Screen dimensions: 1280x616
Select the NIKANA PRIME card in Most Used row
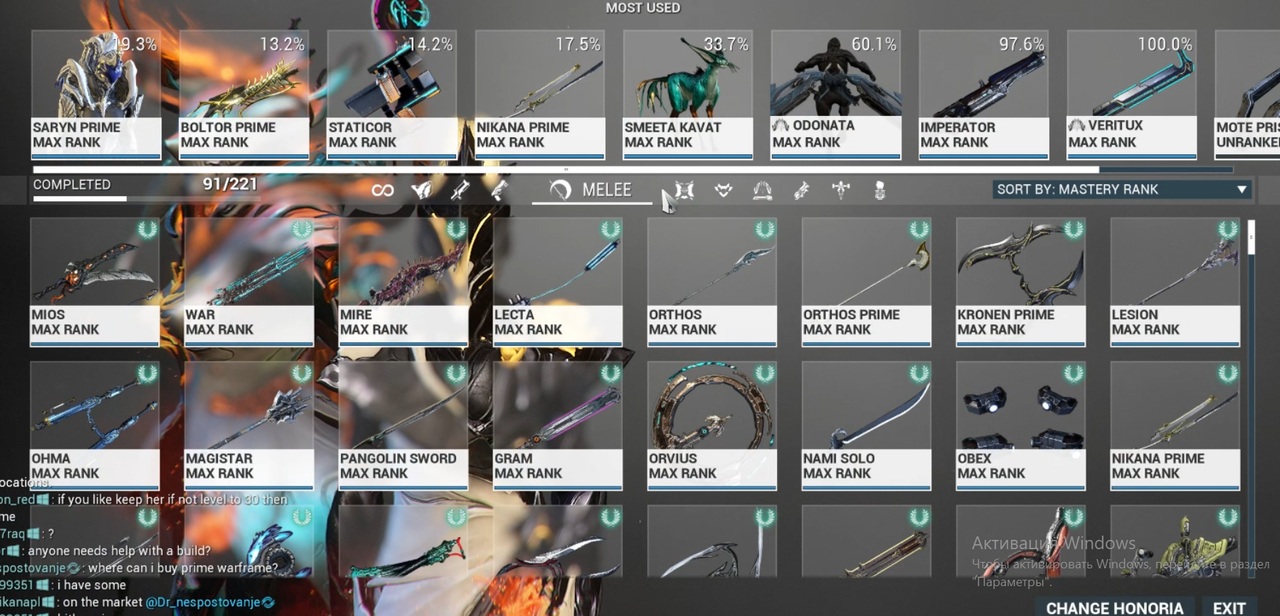540,94
